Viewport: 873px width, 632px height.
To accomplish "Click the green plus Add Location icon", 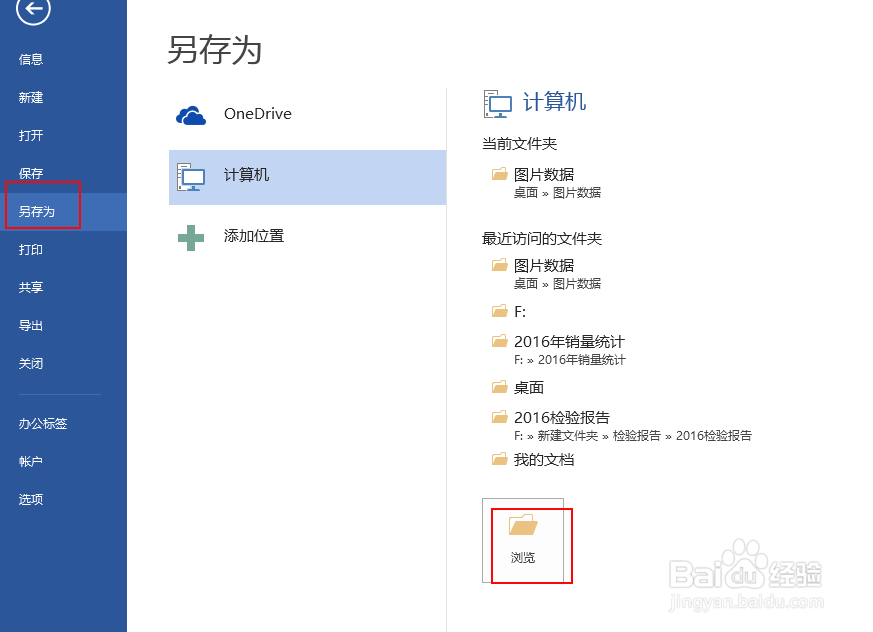I will [x=191, y=237].
